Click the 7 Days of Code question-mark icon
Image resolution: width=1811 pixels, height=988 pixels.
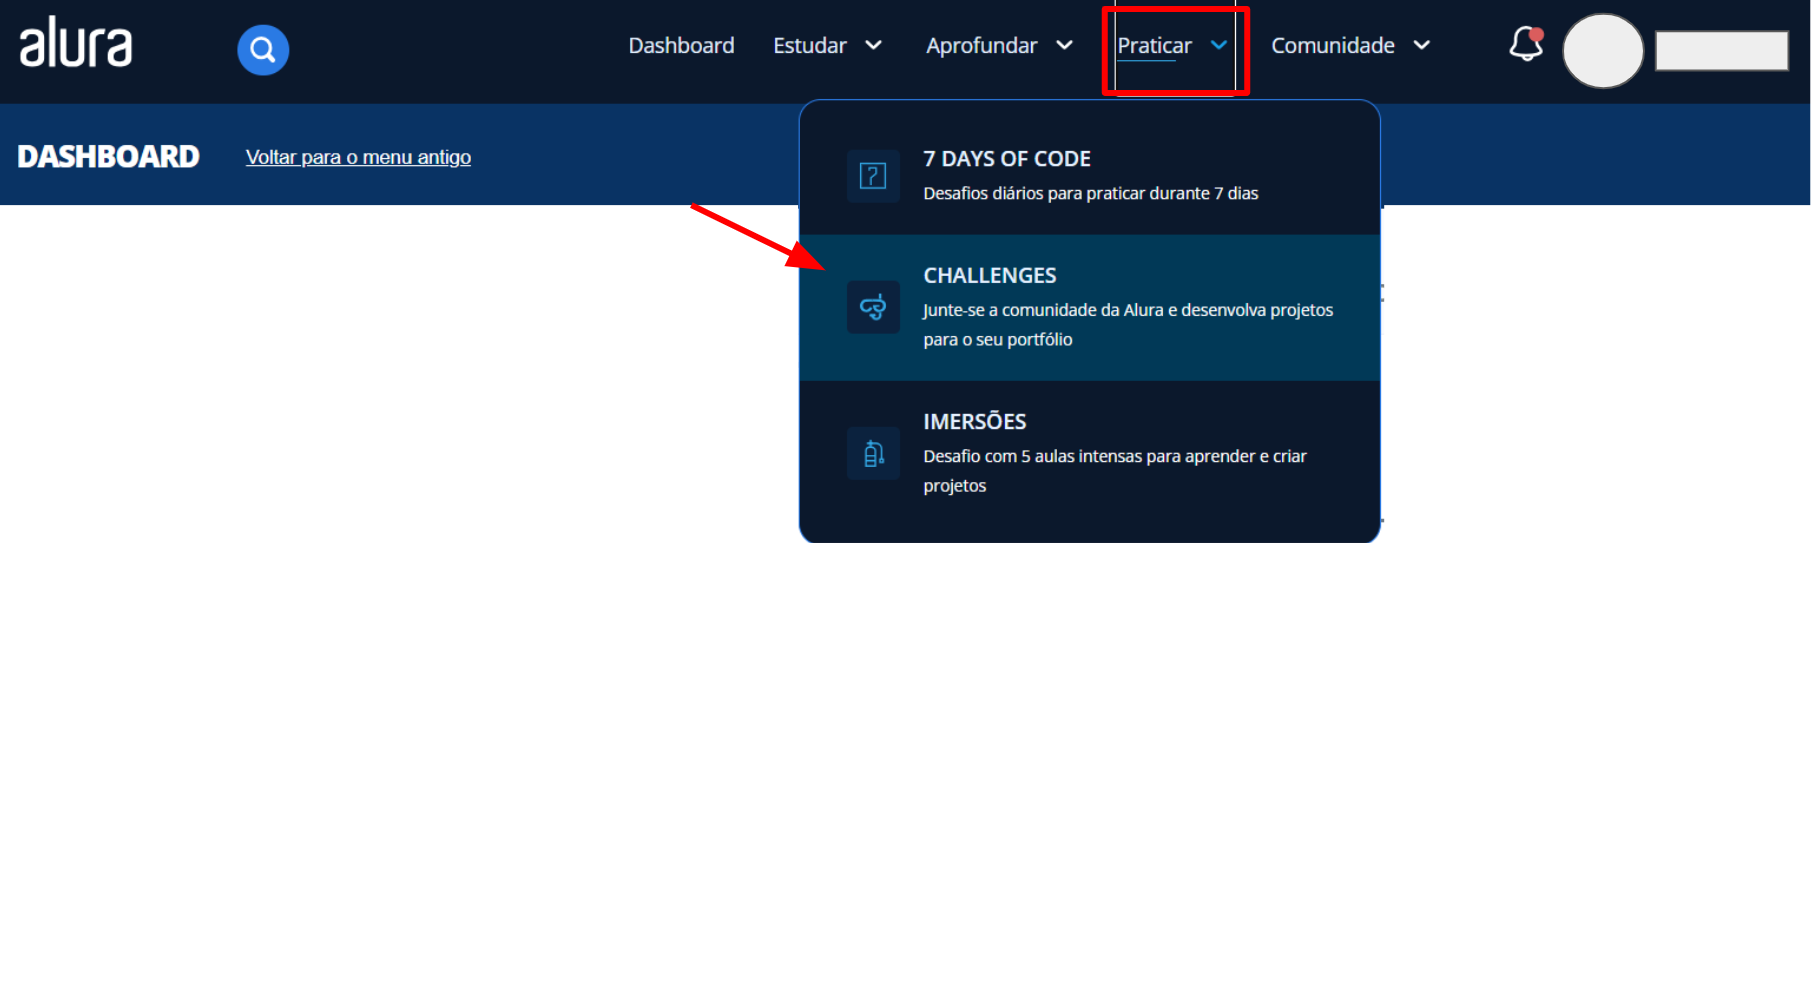click(x=873, y=176)
